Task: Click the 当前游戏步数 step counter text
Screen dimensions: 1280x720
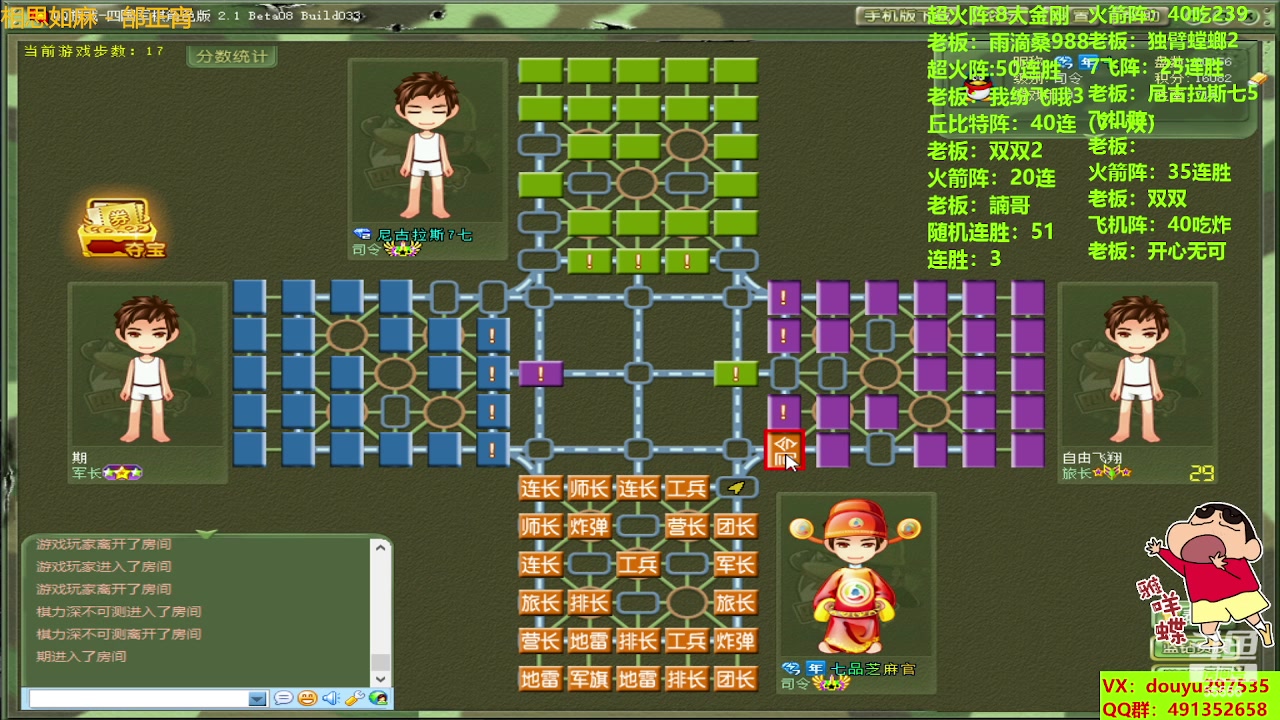Action: point(94,51)
